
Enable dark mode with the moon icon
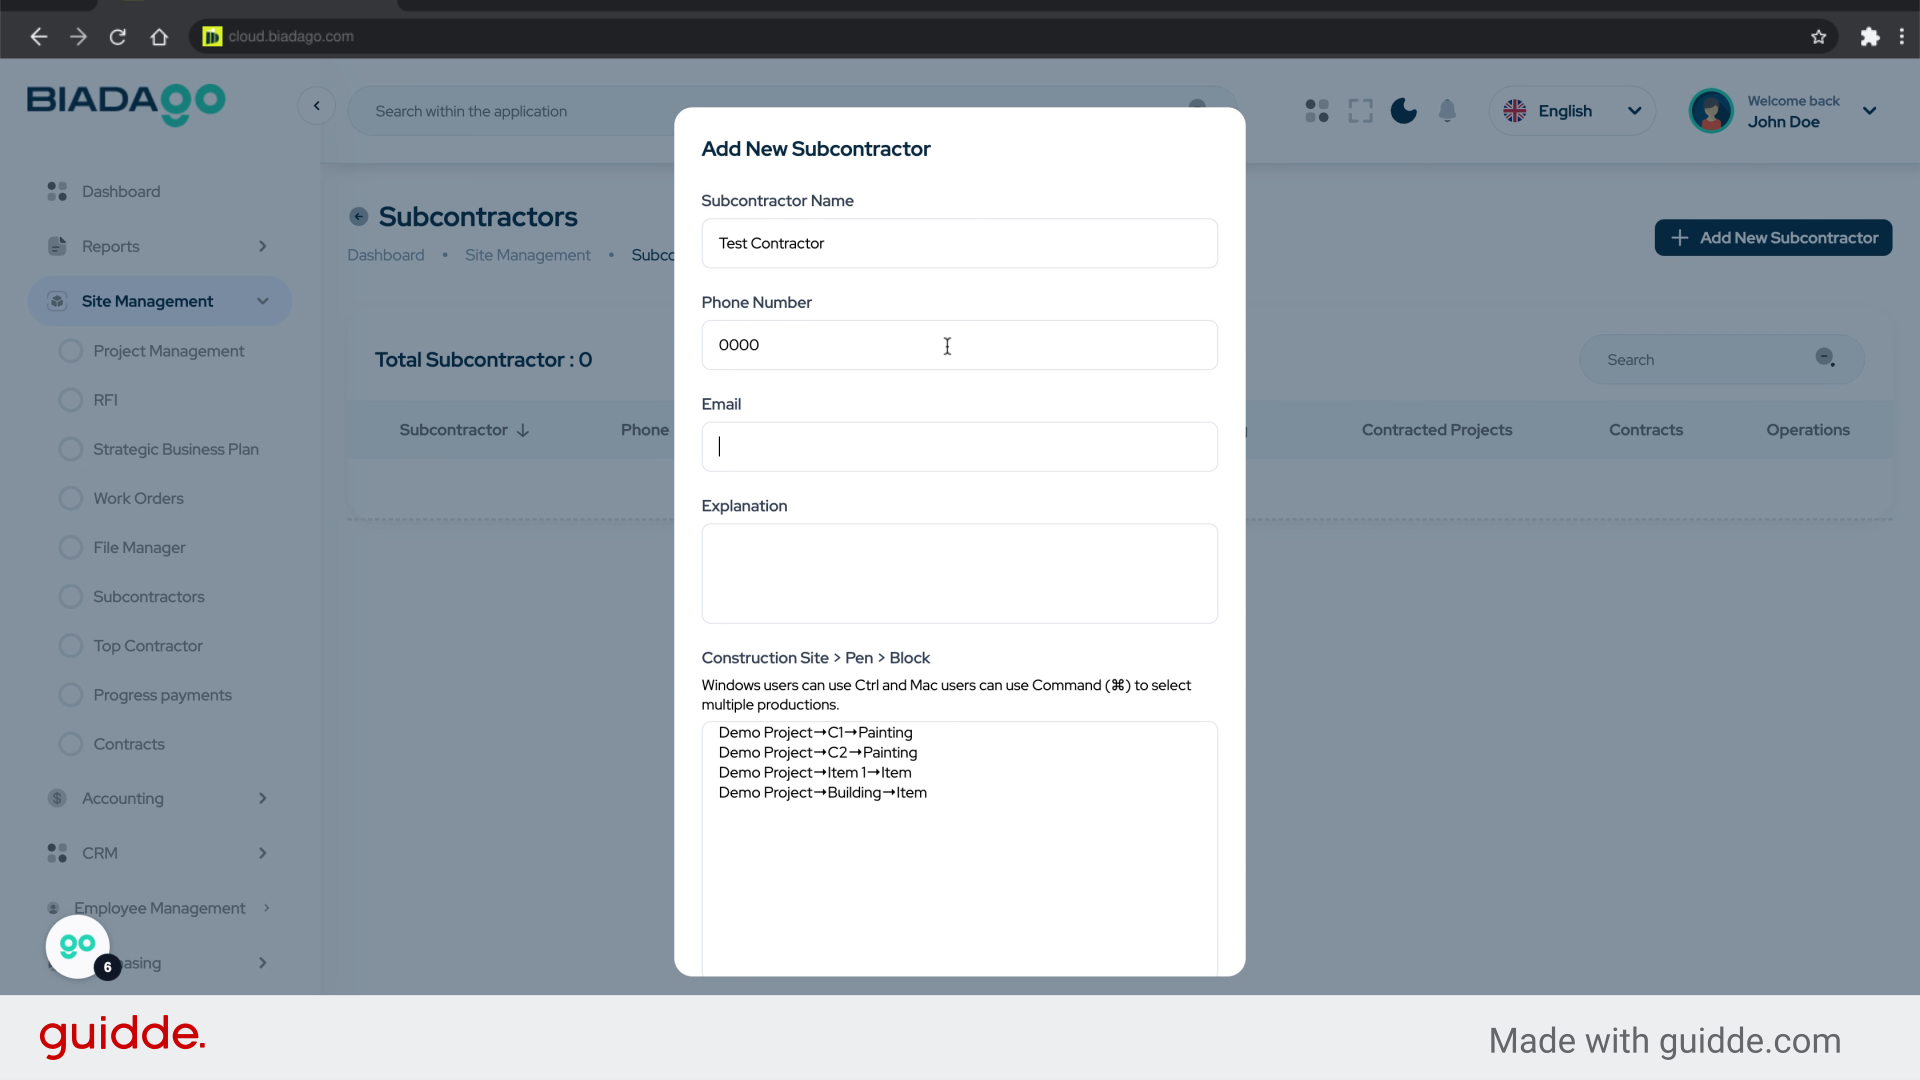pos(1403,110)
